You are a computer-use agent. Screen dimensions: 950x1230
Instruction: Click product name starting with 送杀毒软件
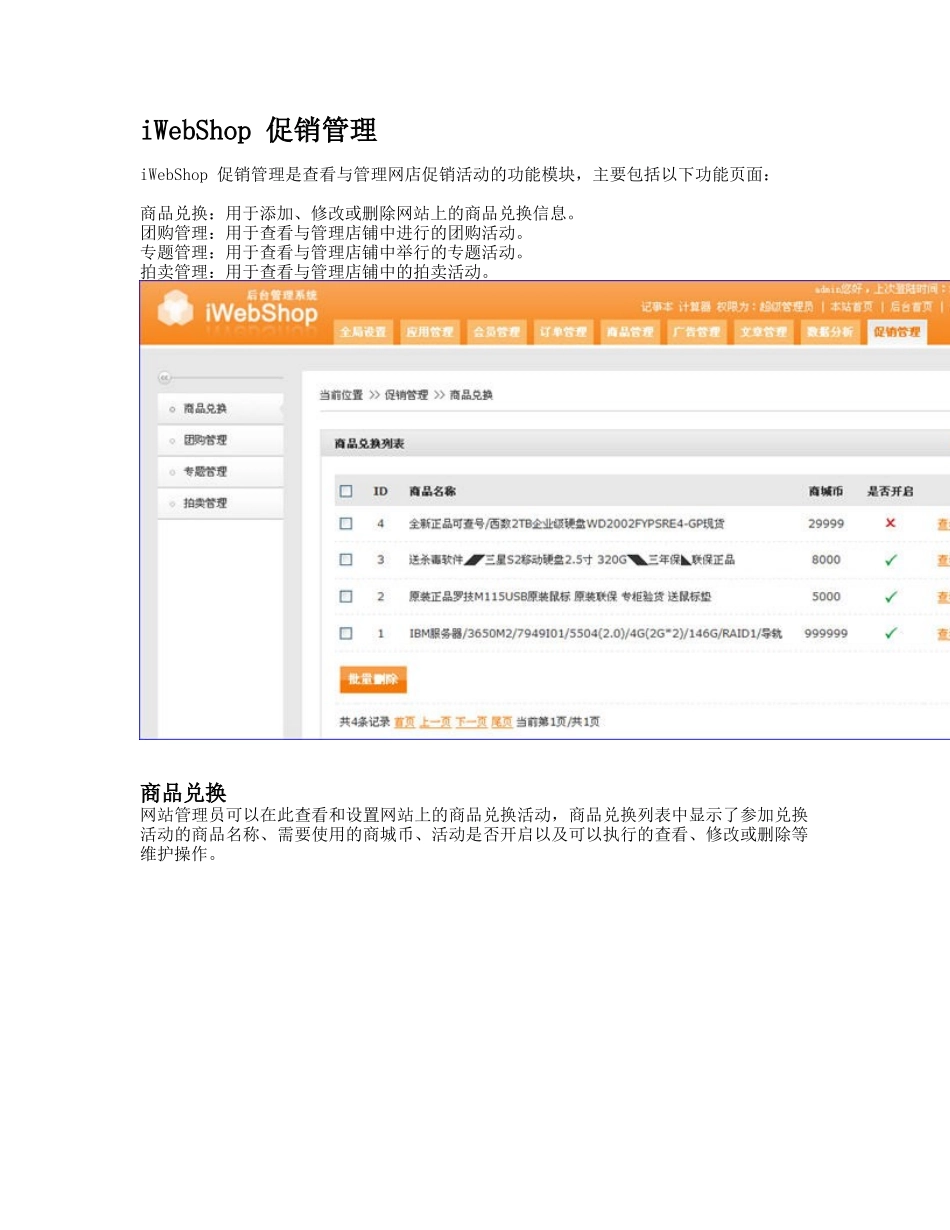(x=572, y=560)
